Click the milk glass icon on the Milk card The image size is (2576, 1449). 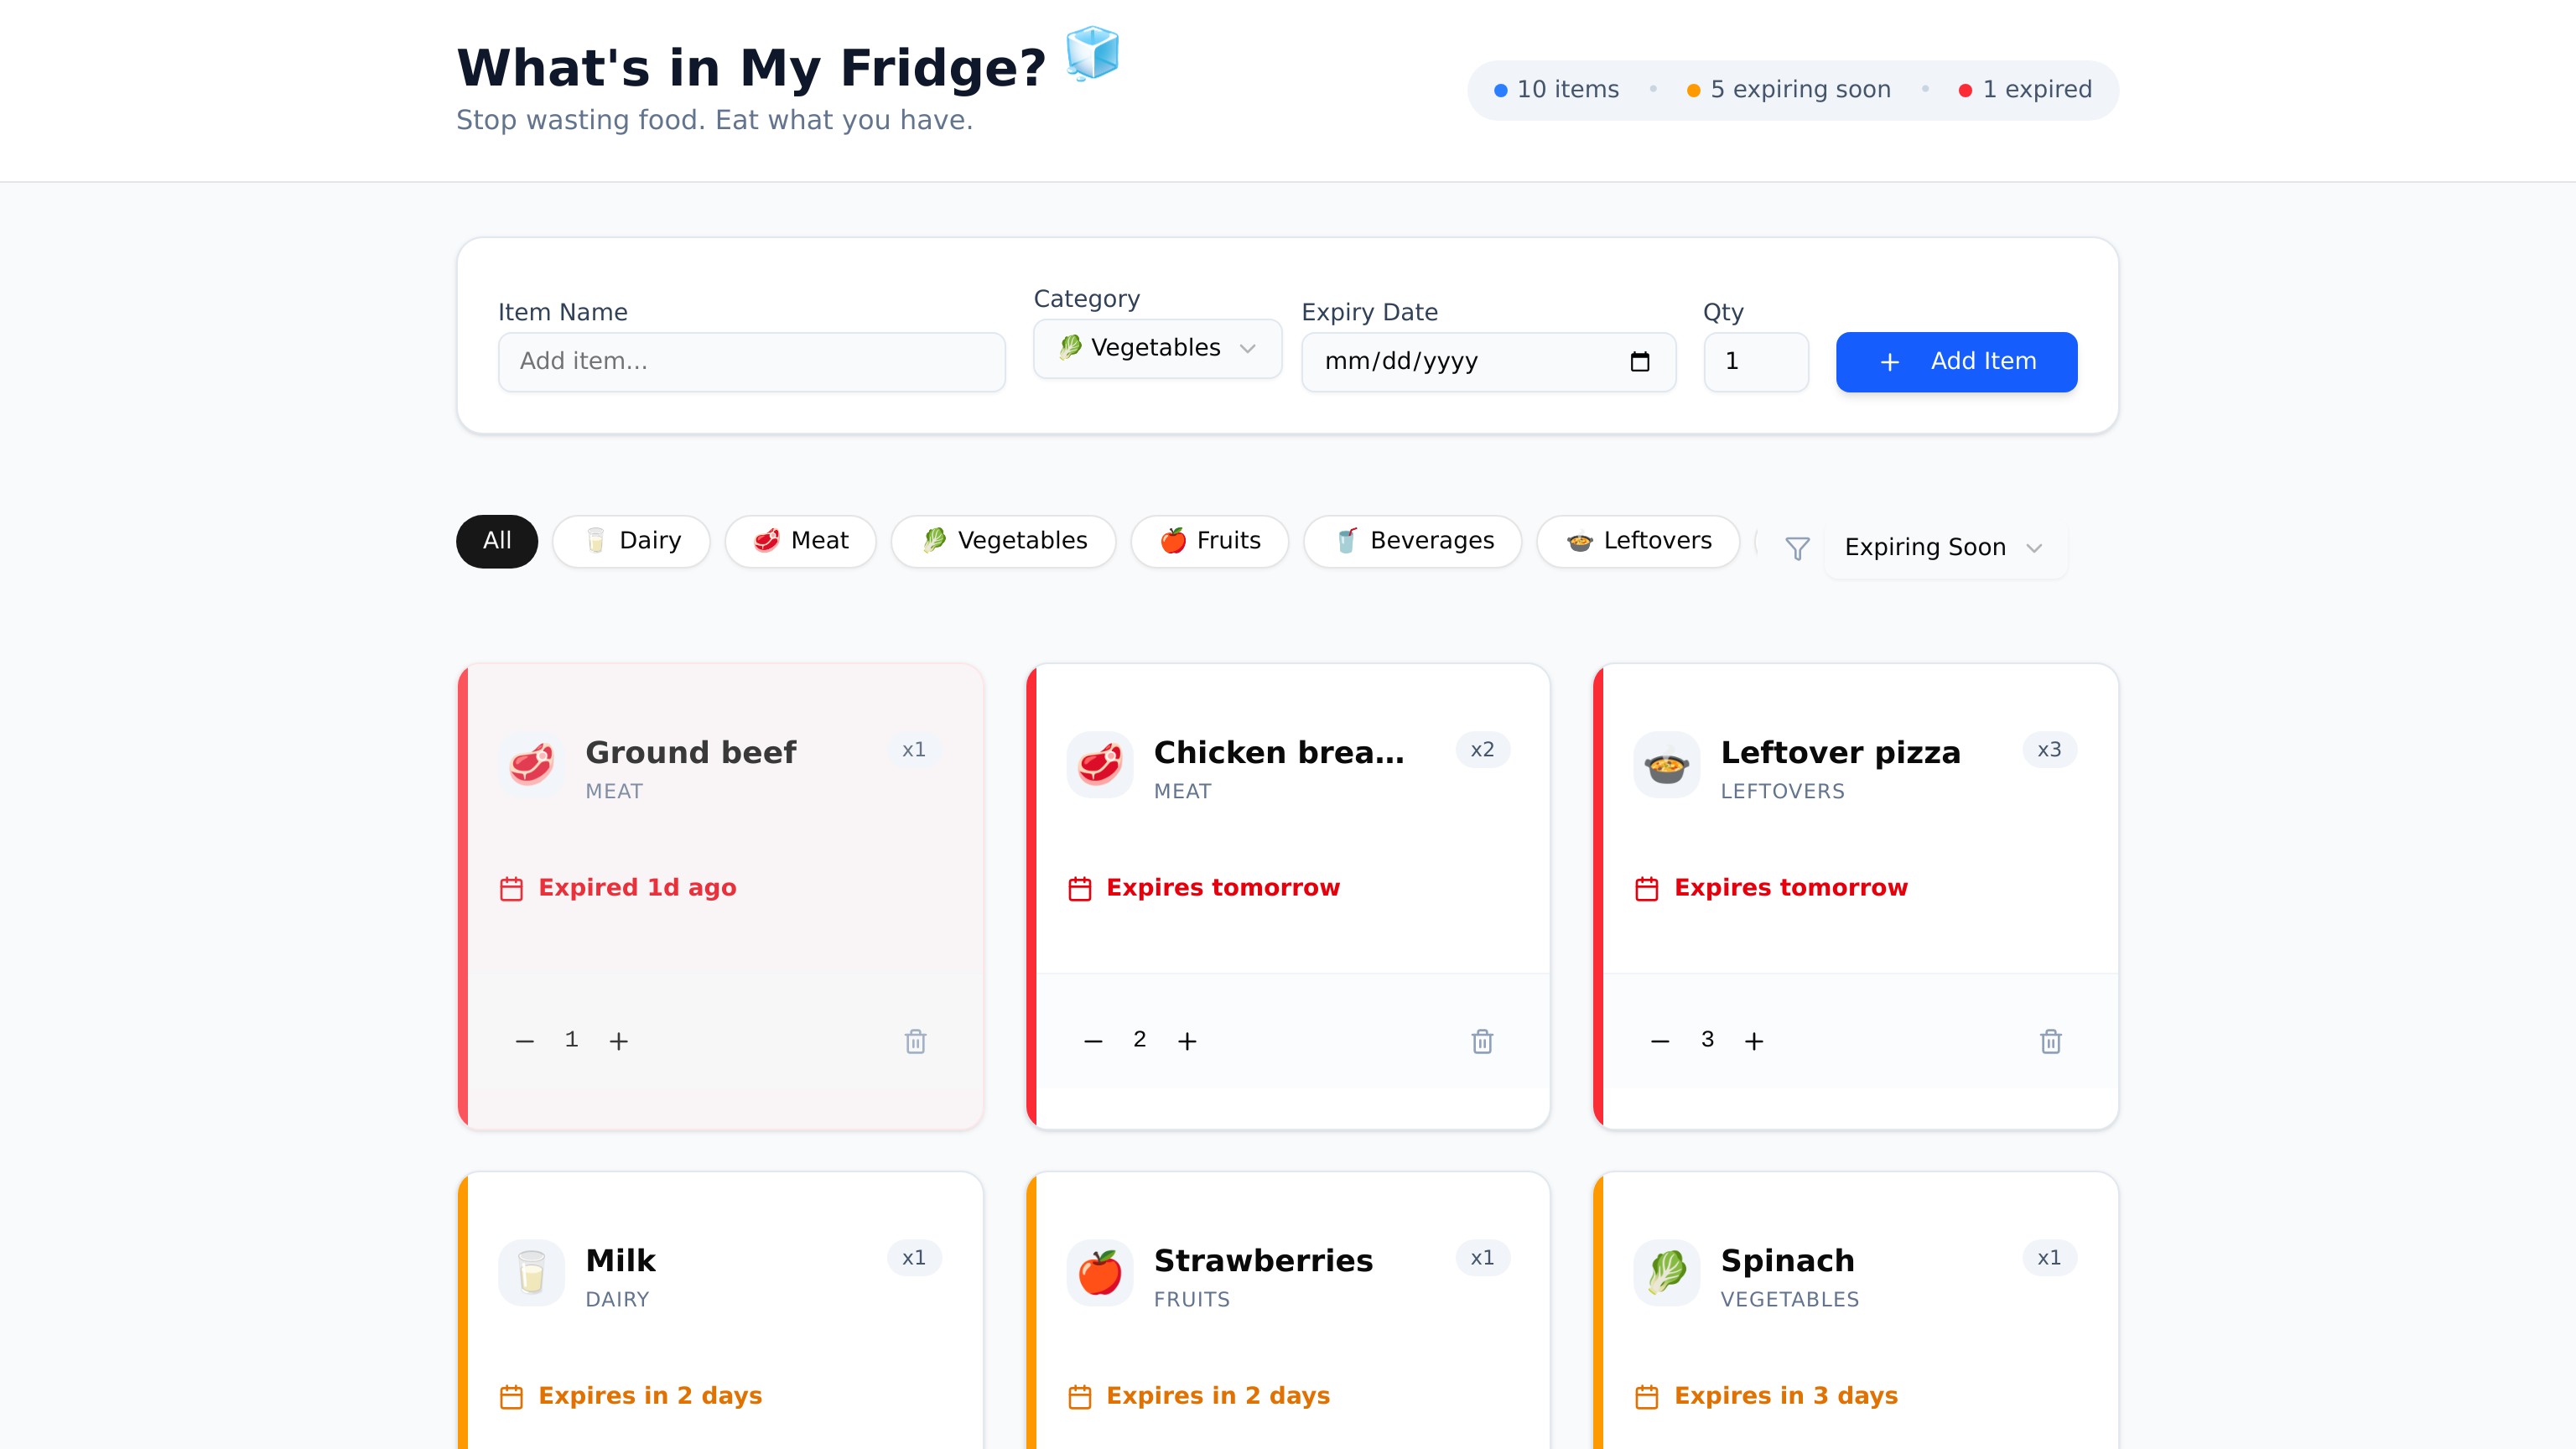pyautogui.click(x=531, y=1272)
